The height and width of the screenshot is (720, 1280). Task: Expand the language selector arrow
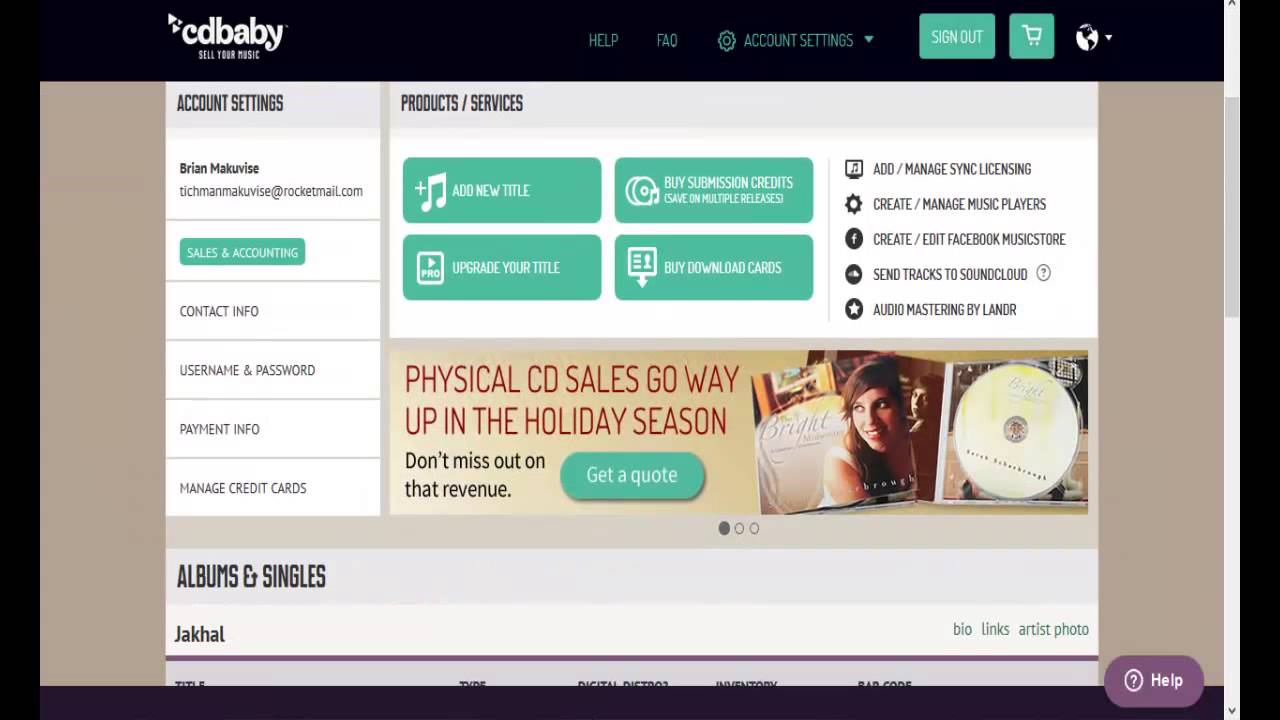point(1108,38)
